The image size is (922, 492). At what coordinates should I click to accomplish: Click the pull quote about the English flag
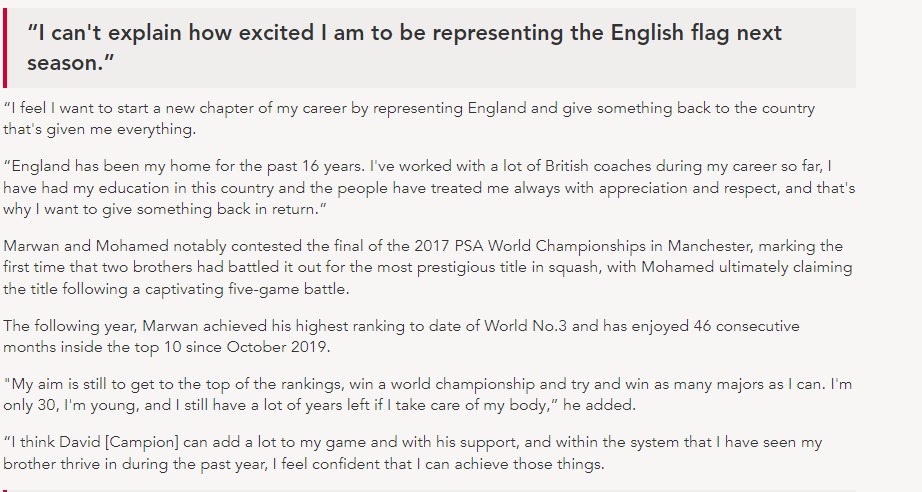click(x=404, y=48)
